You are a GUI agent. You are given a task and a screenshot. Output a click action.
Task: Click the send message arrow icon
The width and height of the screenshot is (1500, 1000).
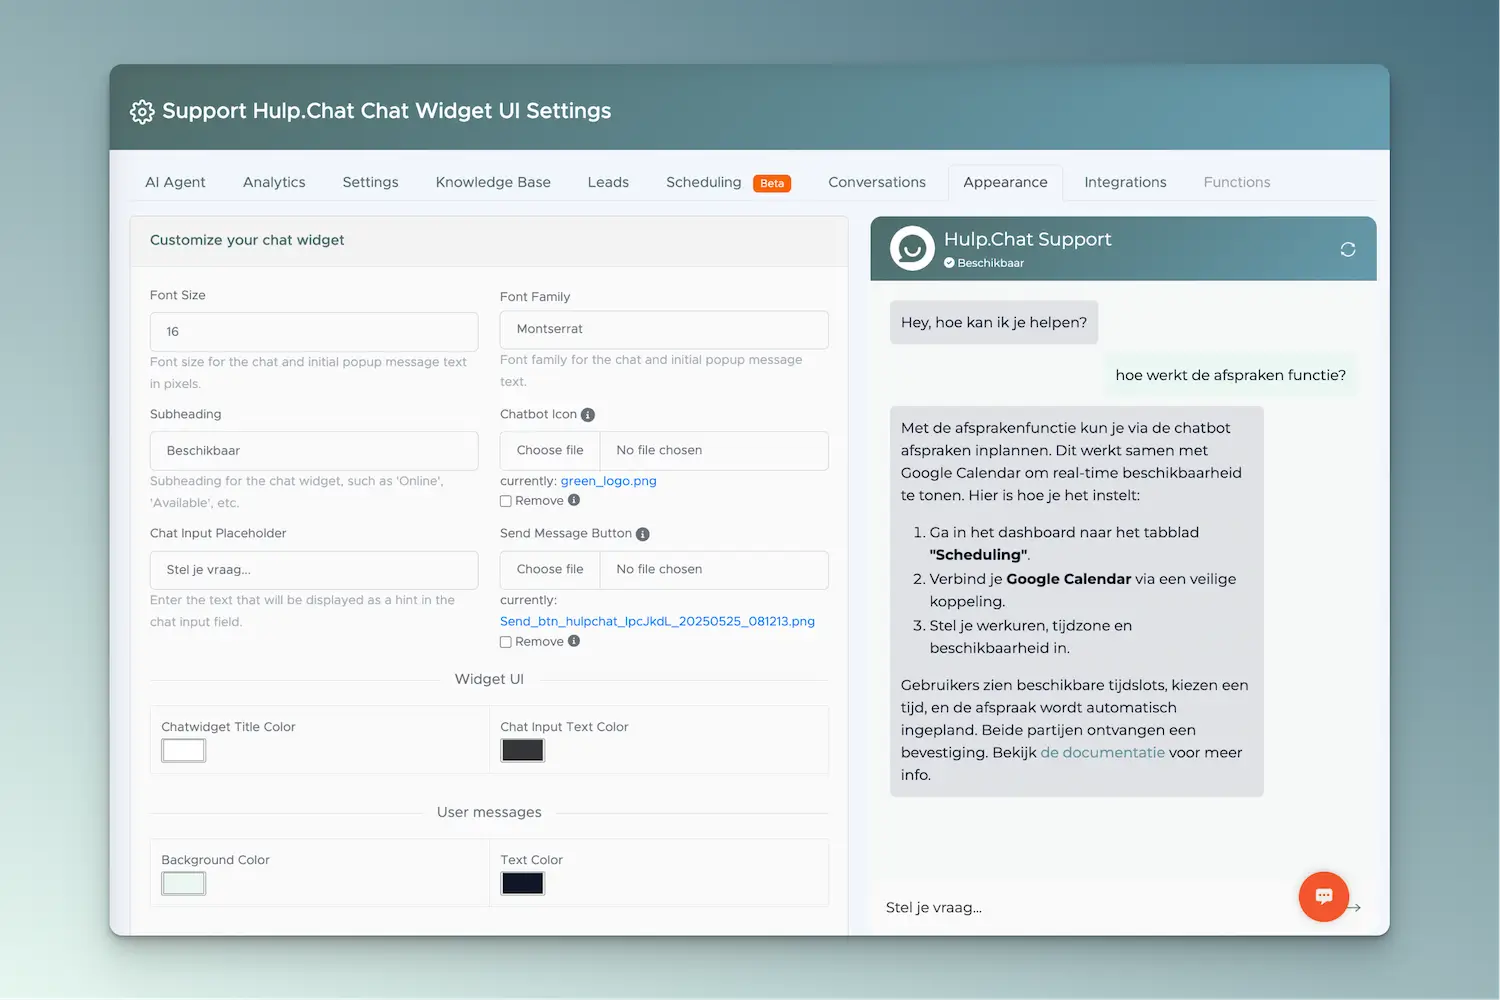(x=1355, y=908)
